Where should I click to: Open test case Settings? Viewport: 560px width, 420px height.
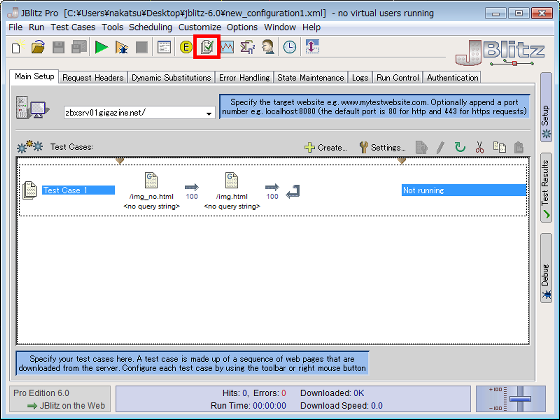click(x=382, y=147)
